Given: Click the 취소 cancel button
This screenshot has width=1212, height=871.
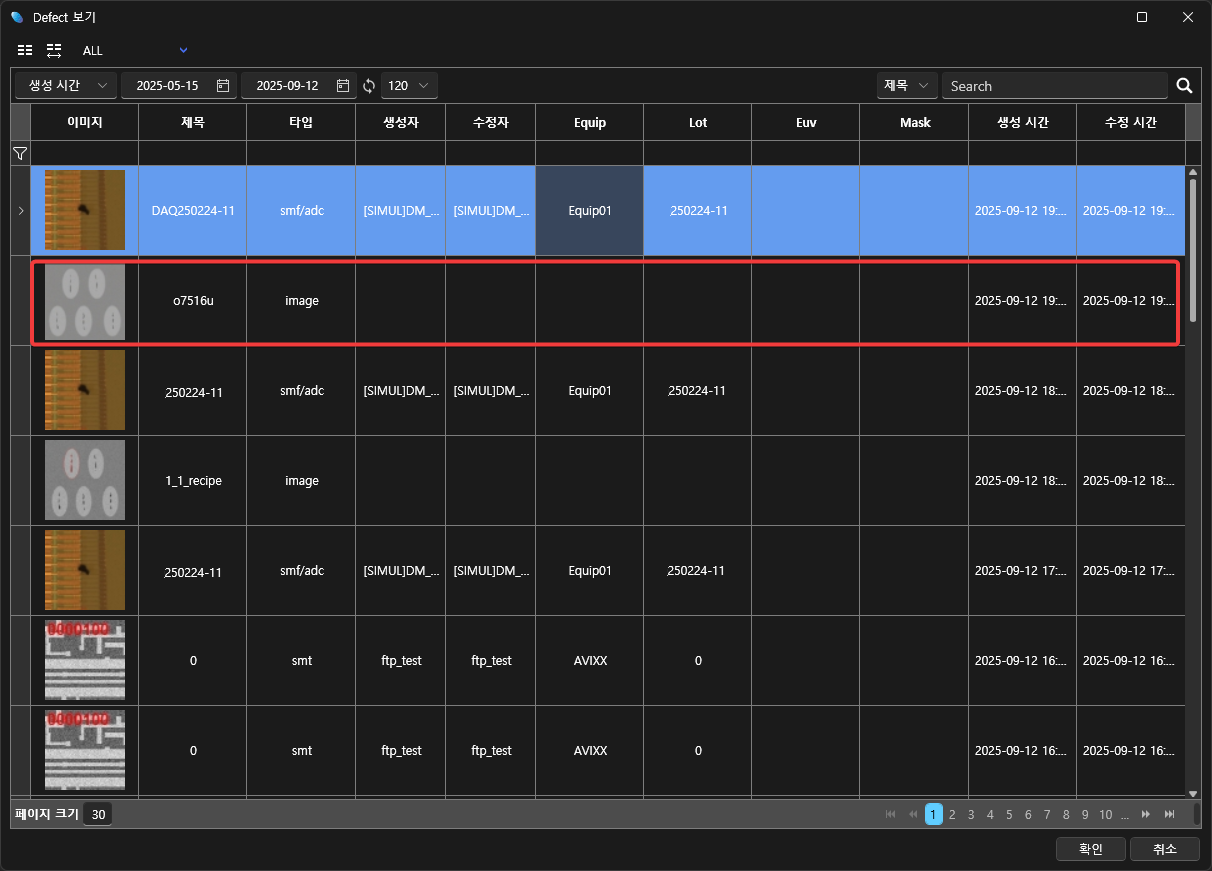Looking at the screenshot, I should click(1164, 849).
